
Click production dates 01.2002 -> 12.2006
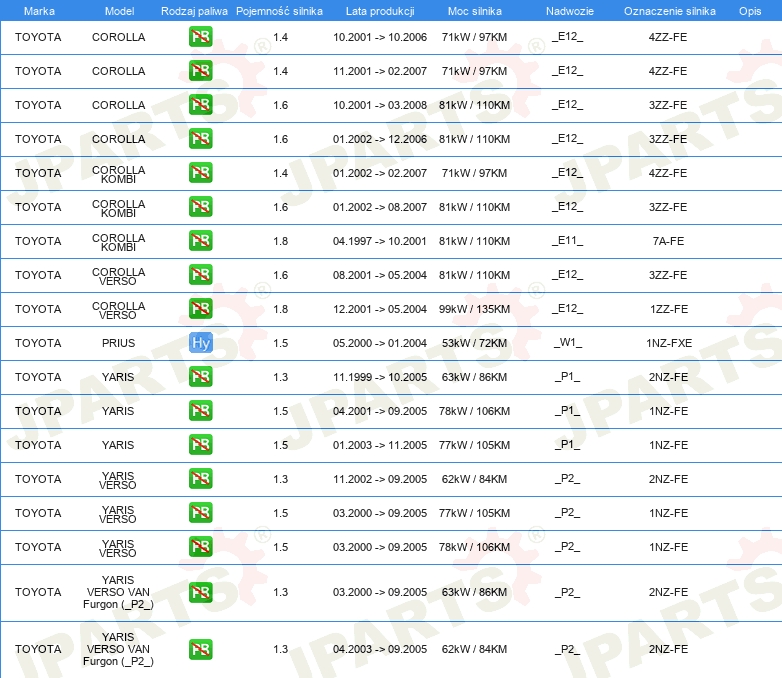(x=380, y=139)
